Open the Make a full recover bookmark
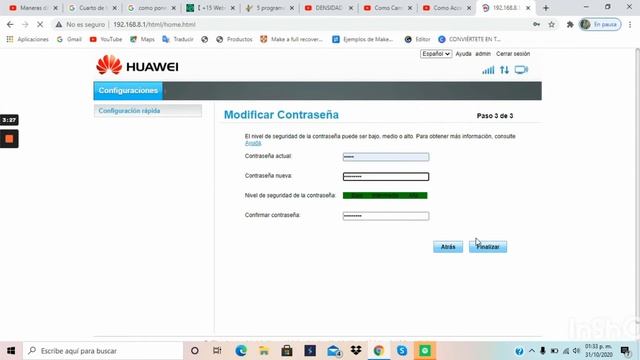 coord(291,39)
